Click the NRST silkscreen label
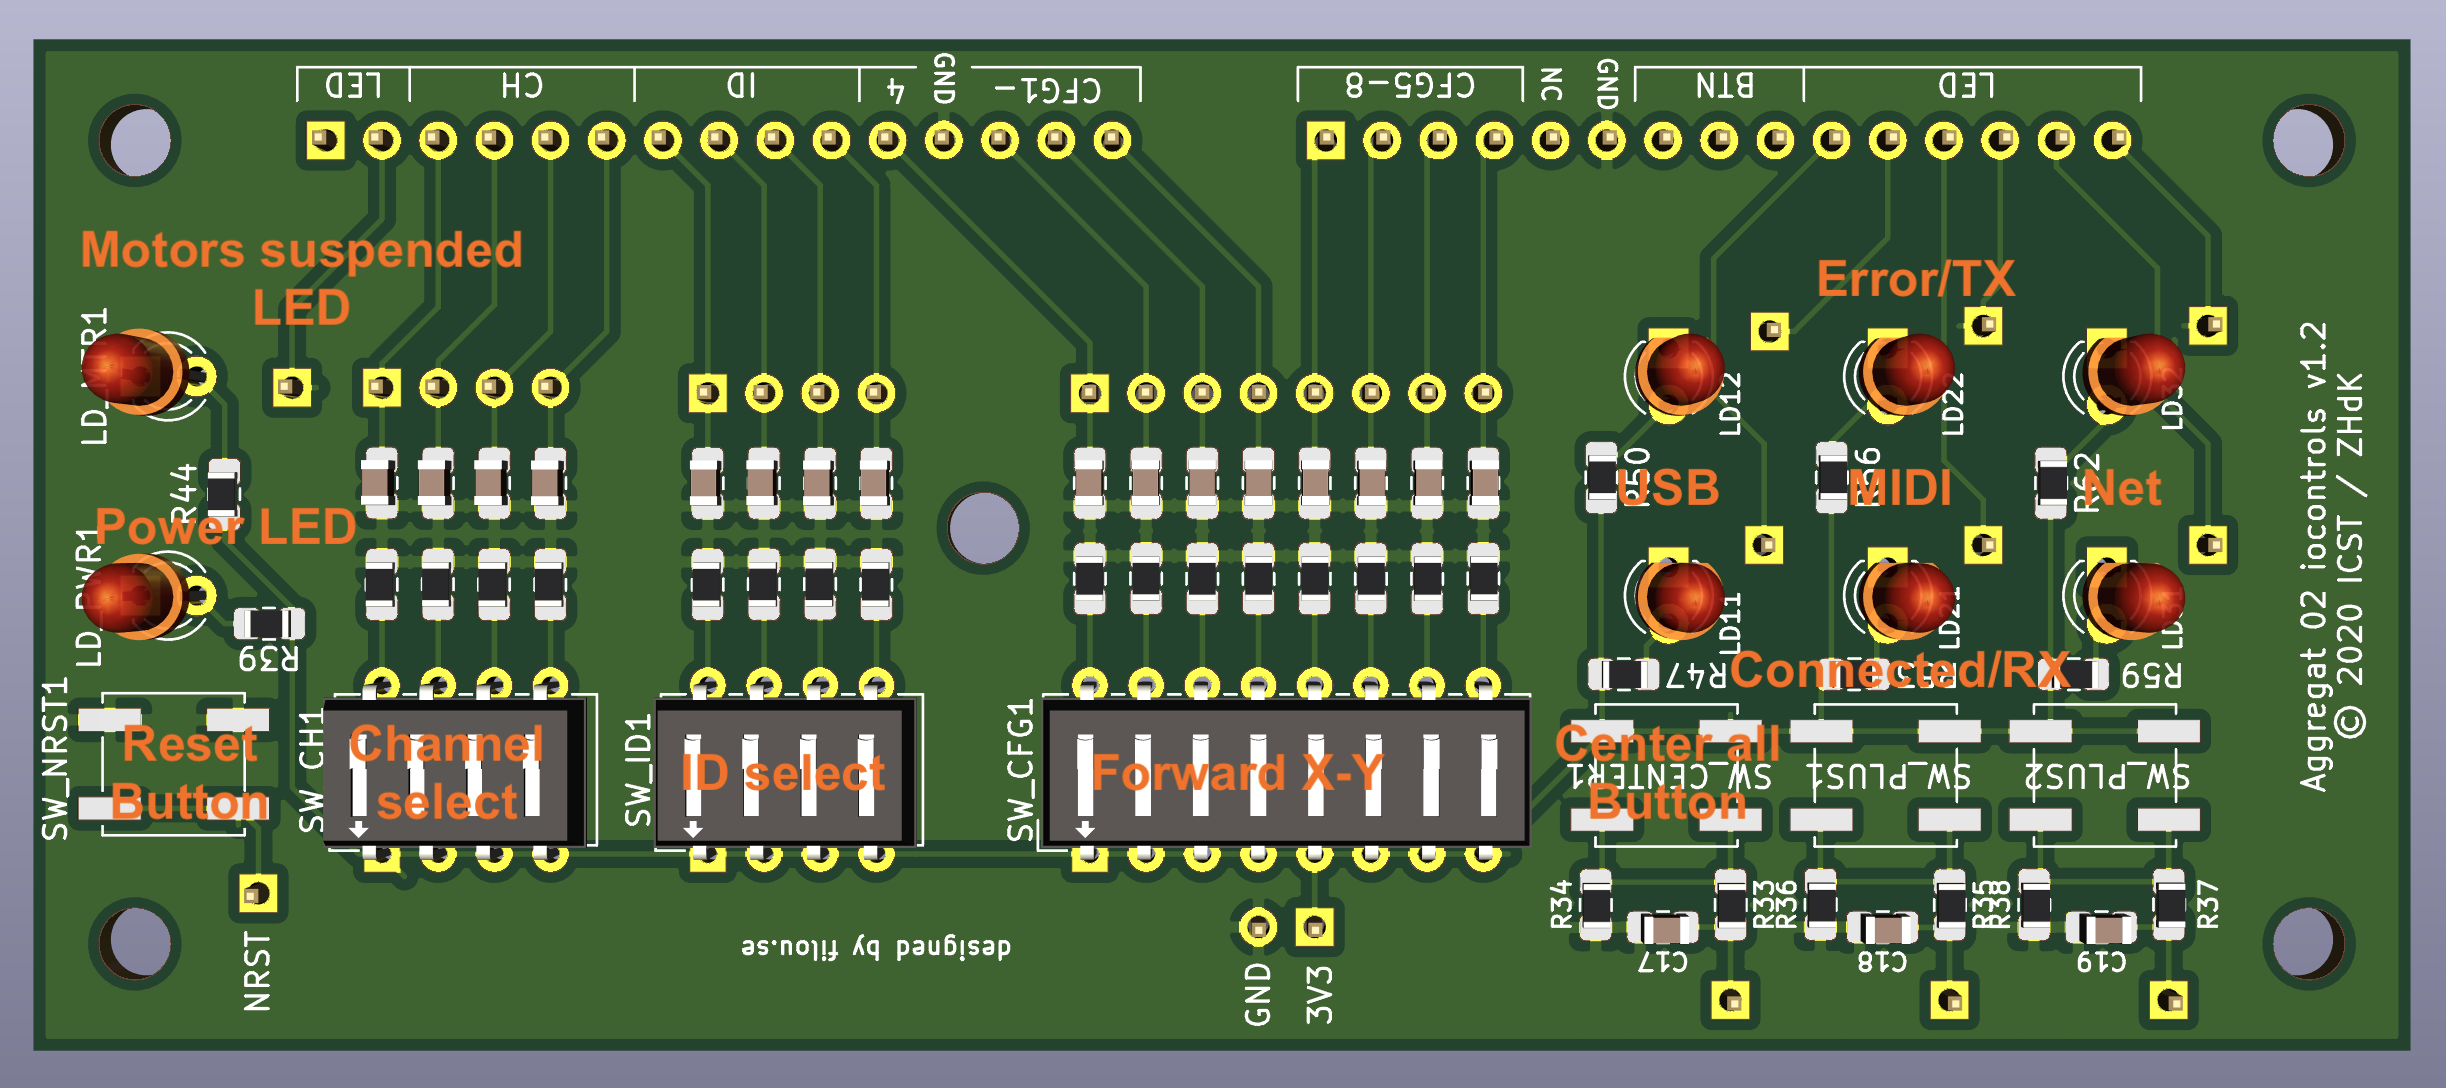This screenshot has height=1088, width=2446. click(x=257, y=972)
